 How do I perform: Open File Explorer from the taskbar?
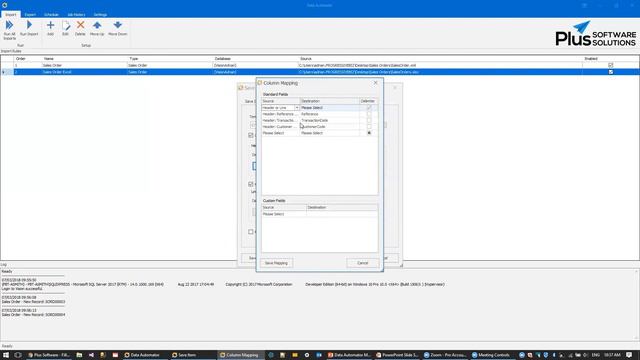[x=79, y=355]
